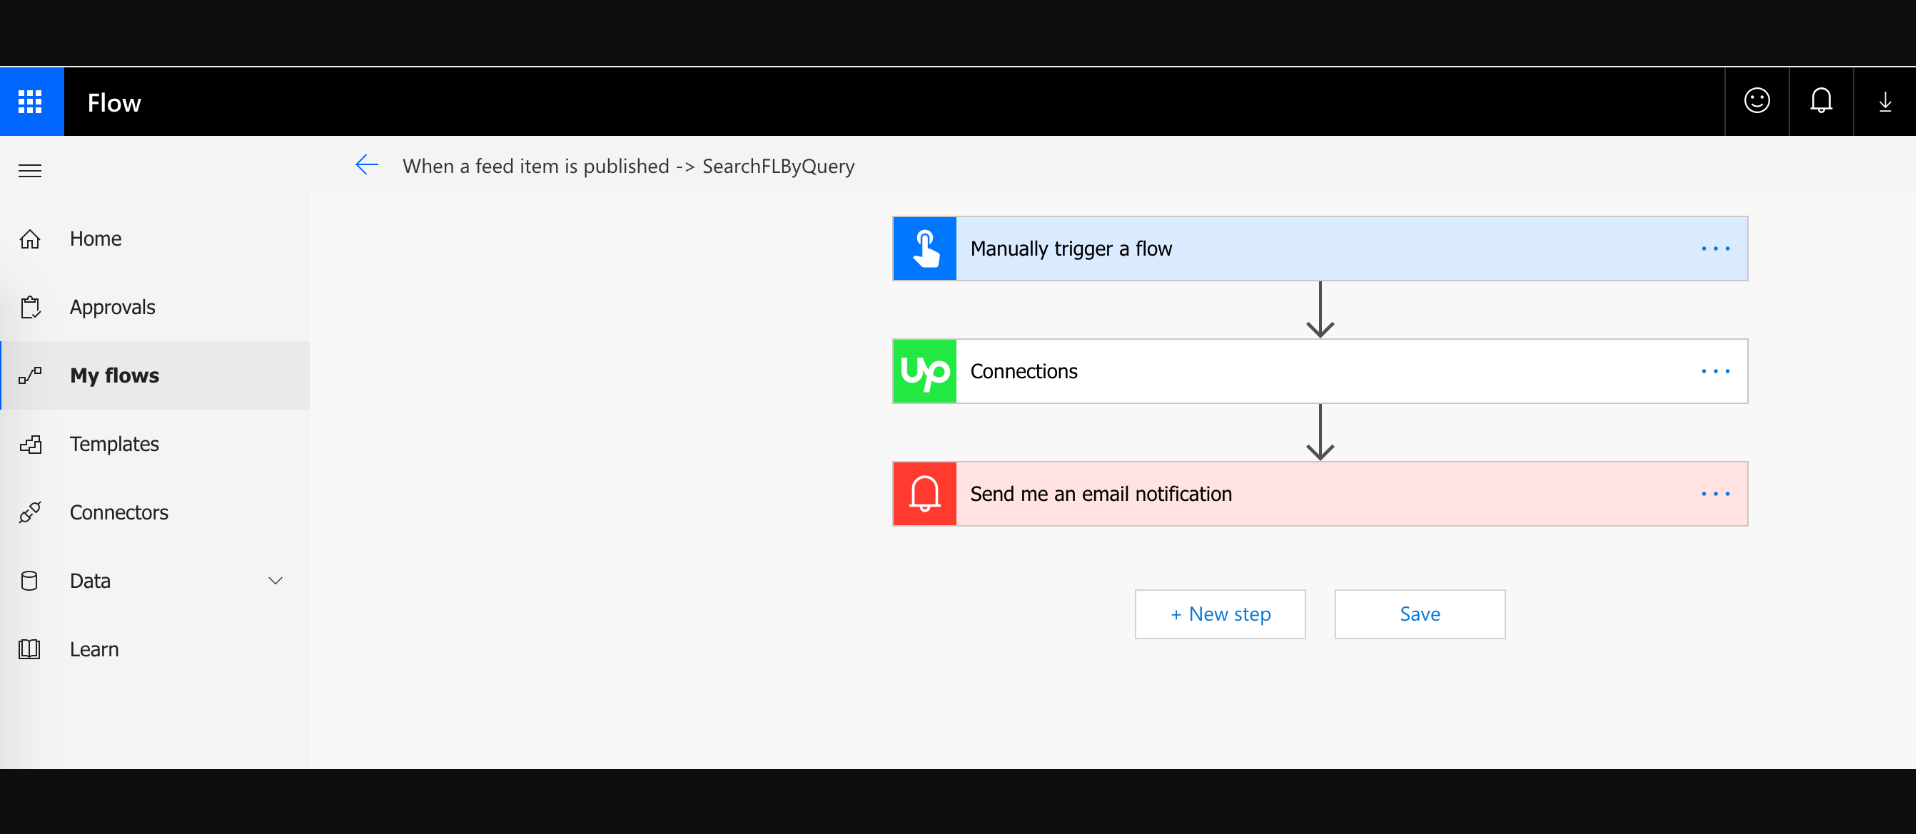Expand the Connections step

pyautogui.click(x=1320, y=372)
